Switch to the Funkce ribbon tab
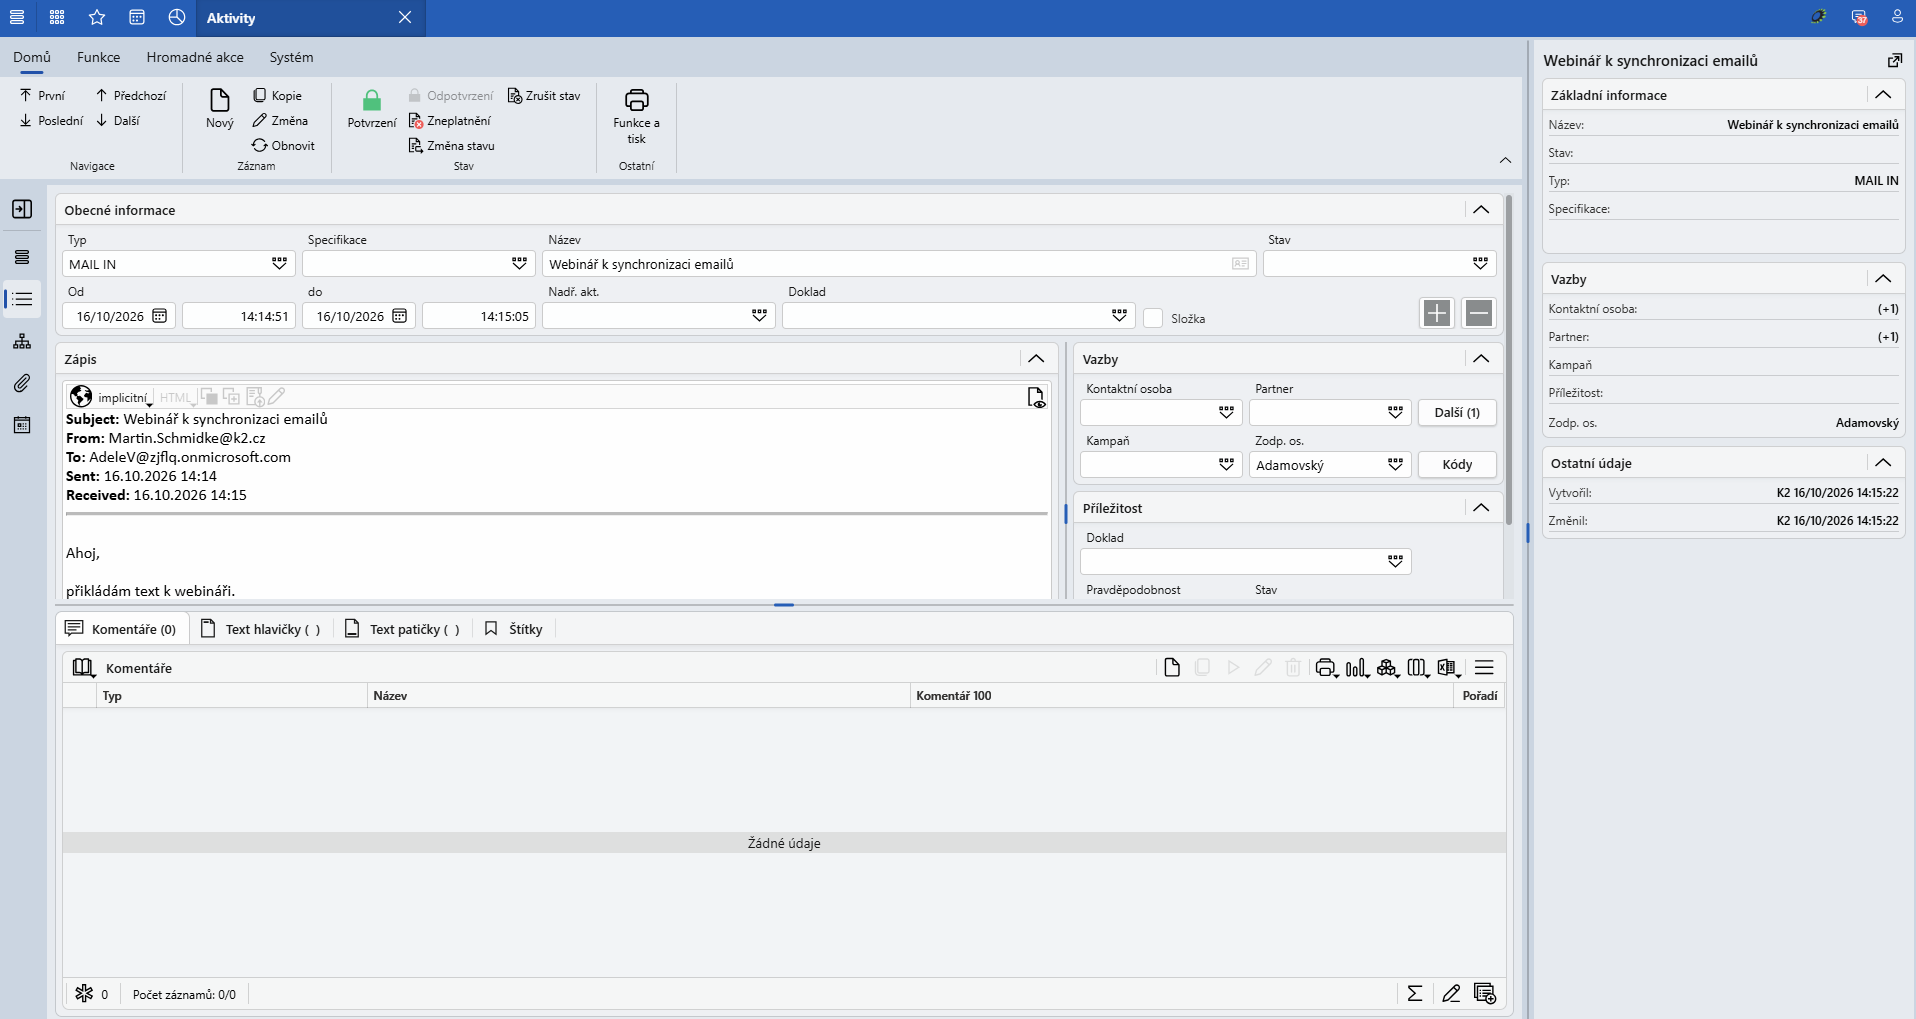Image resolution: width=1916 pixels, height=1019 pixels. tap(98, 57)
